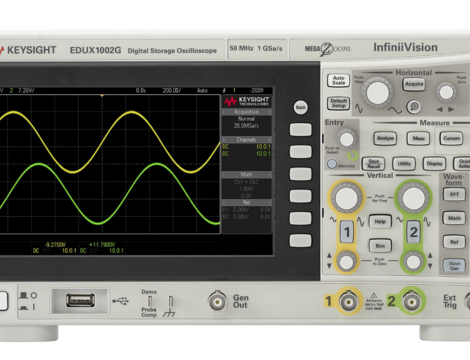Open the Ref waveform key
The image size is (470, 360).
coord(454,242)
